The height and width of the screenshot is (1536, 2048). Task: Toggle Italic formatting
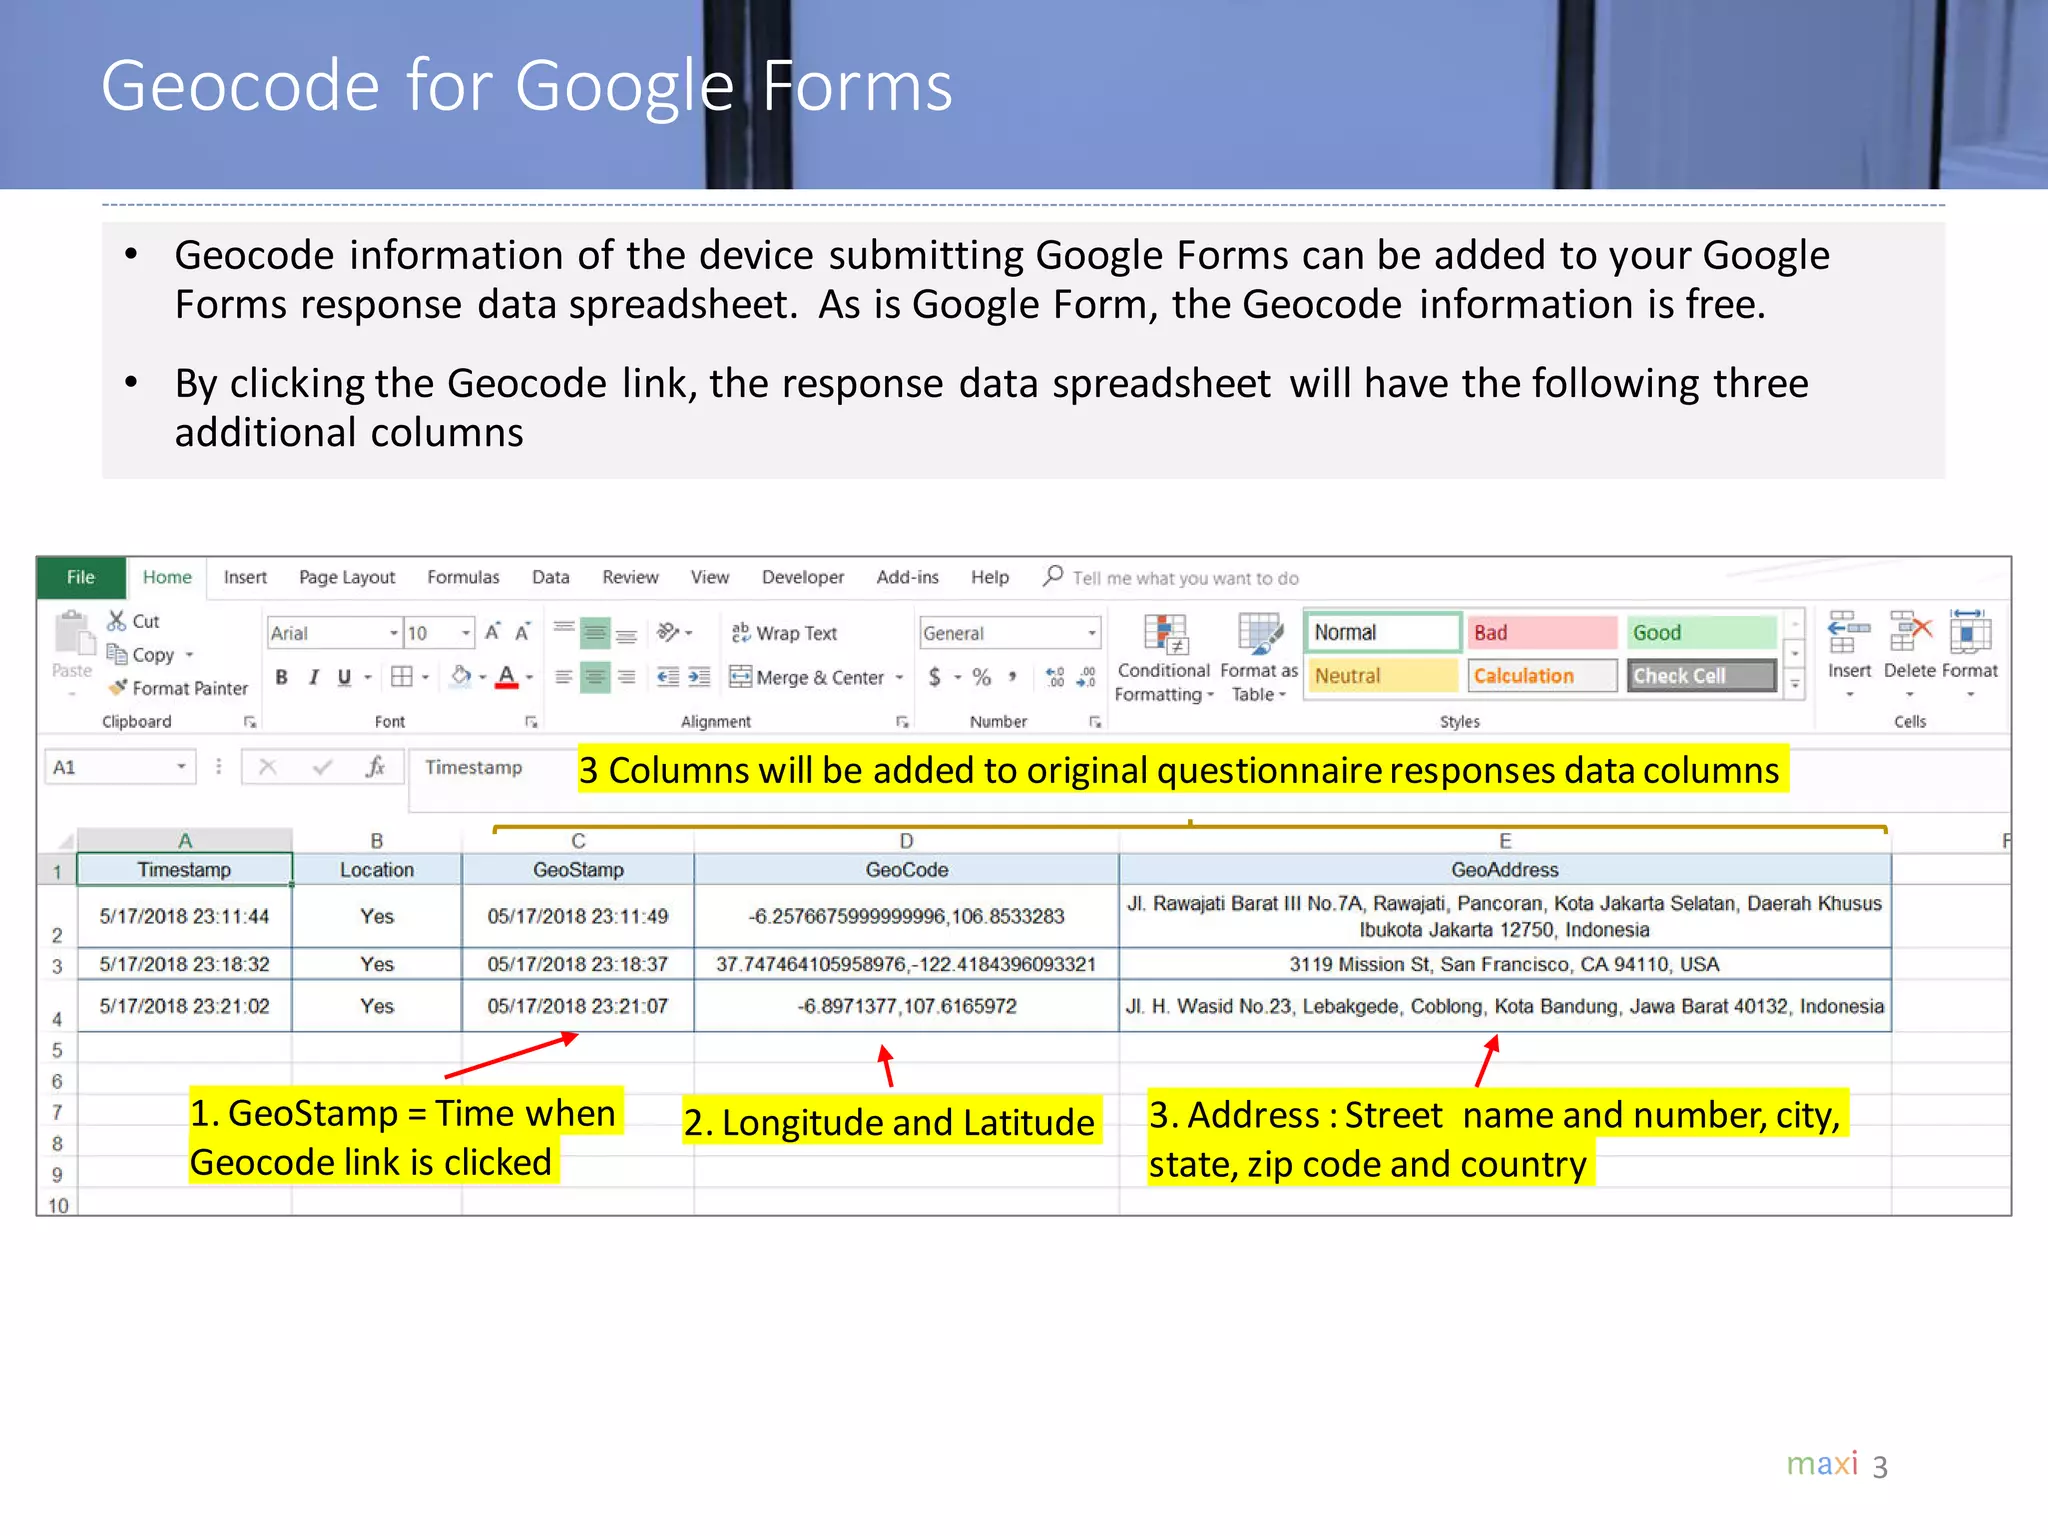point(313,677)
